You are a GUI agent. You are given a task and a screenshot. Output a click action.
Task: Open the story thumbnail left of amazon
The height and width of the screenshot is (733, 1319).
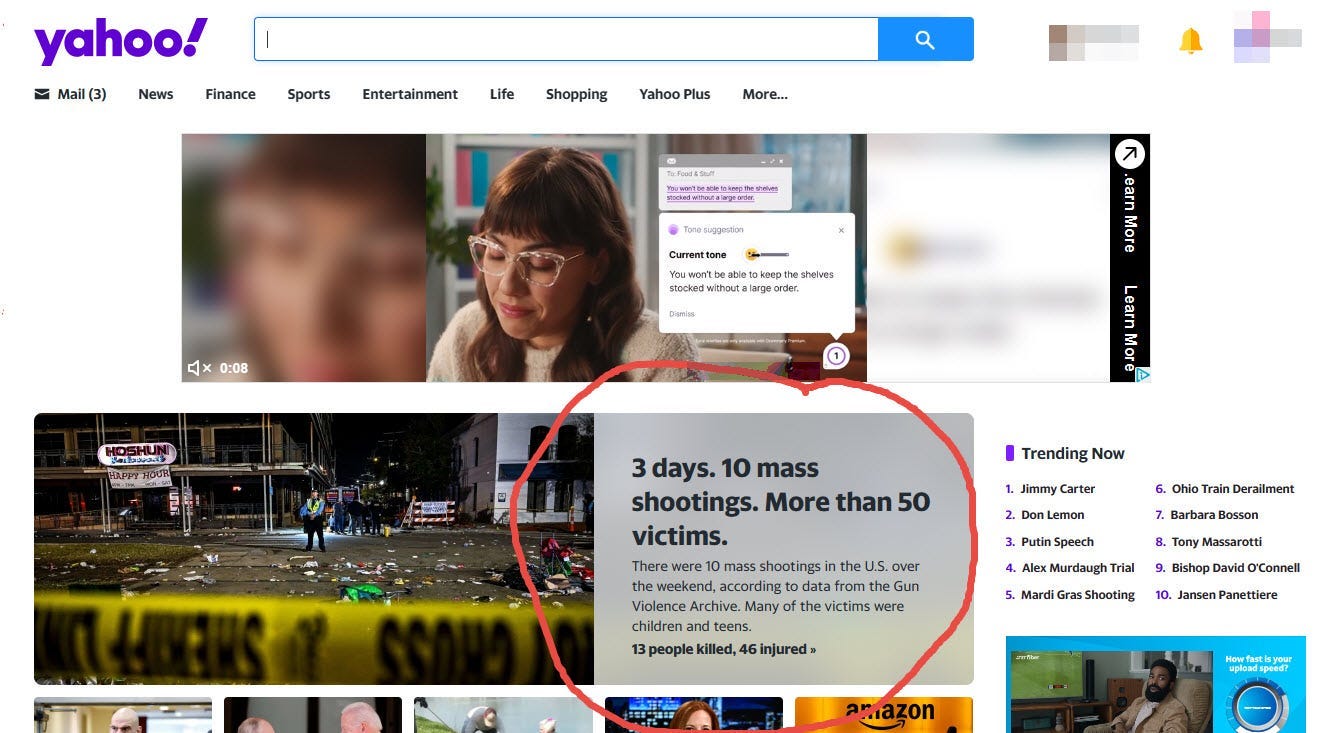point(694,715)
